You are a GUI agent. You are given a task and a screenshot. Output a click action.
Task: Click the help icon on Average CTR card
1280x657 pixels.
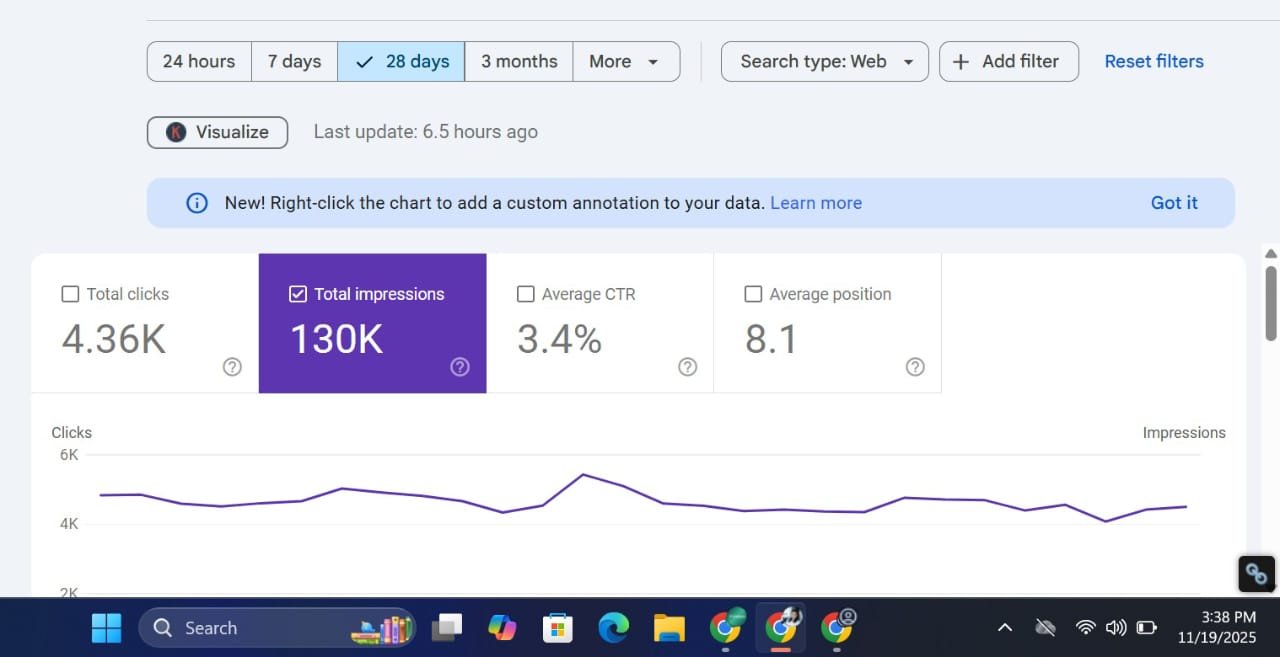tap(687, 367)
